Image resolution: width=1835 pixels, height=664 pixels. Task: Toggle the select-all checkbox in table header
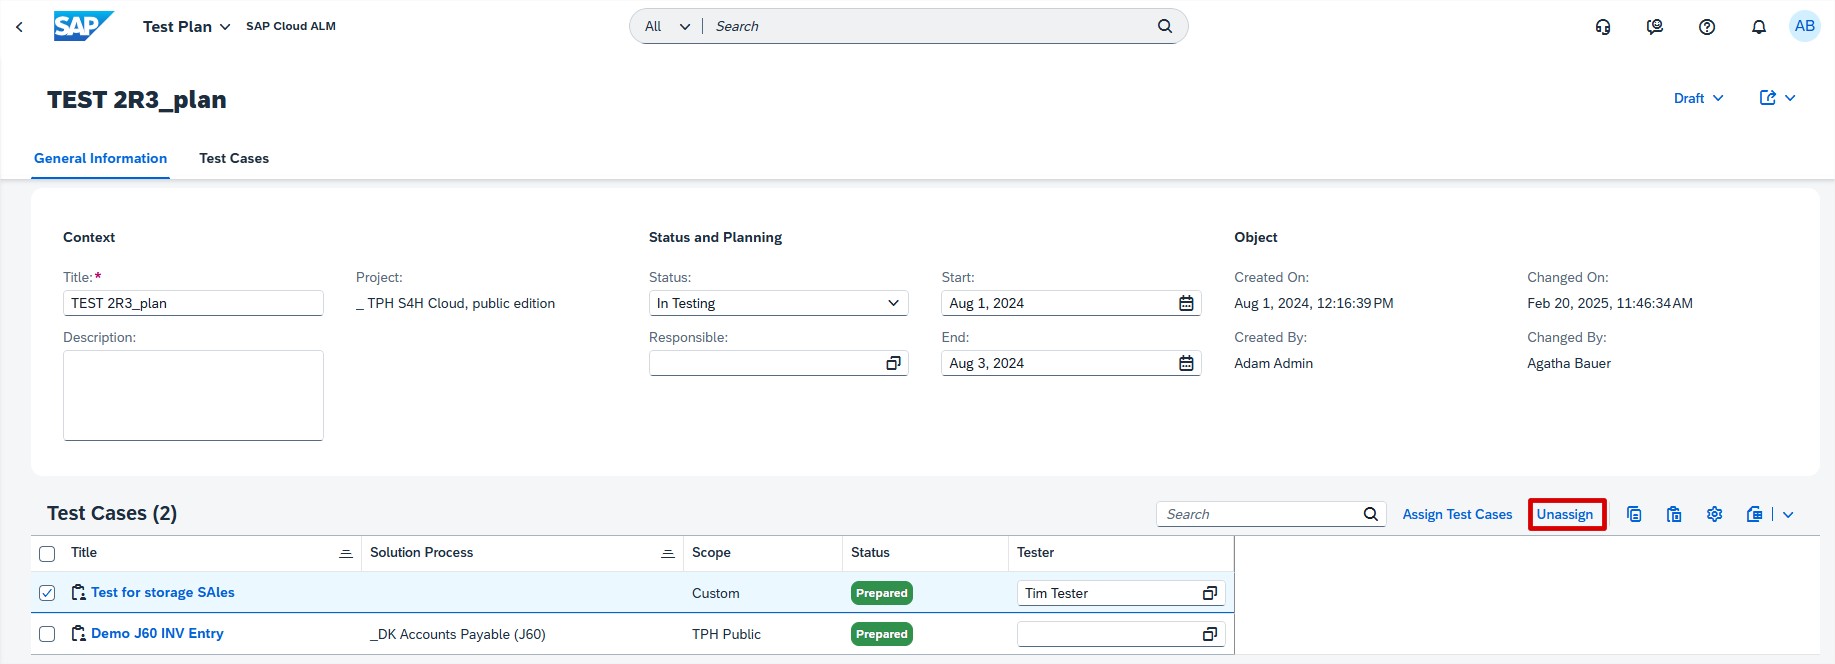(x=47, y=553)
